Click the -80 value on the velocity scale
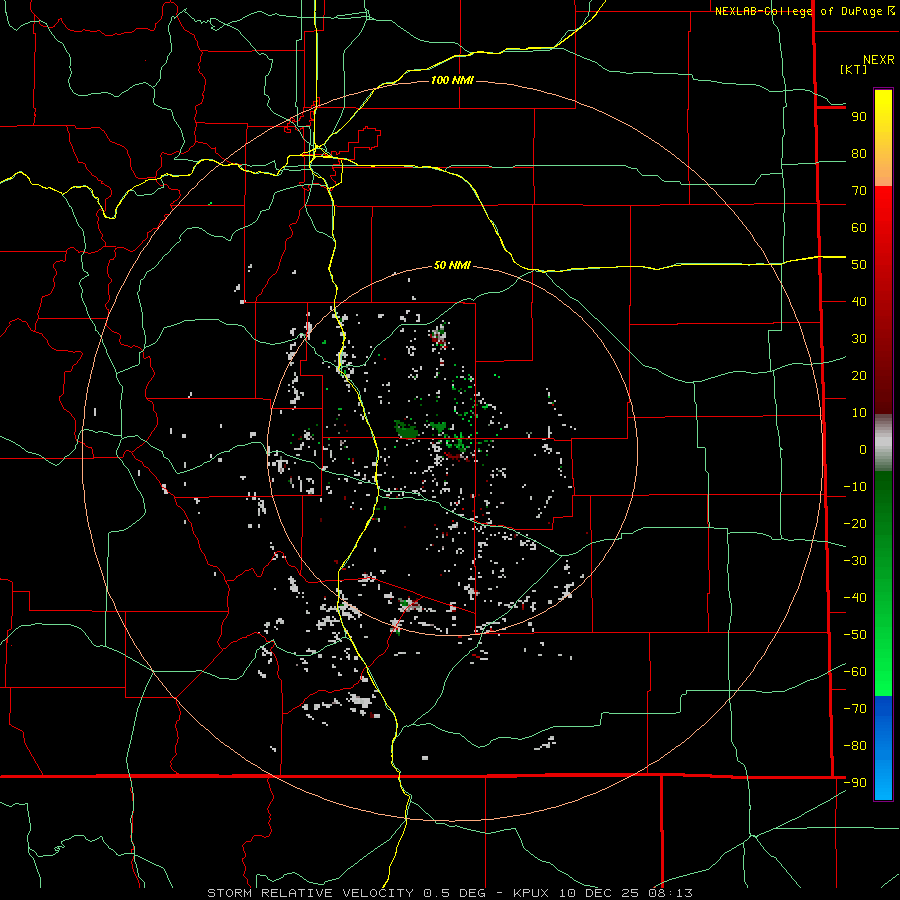 pyautogui.click(x=855, y=746)
